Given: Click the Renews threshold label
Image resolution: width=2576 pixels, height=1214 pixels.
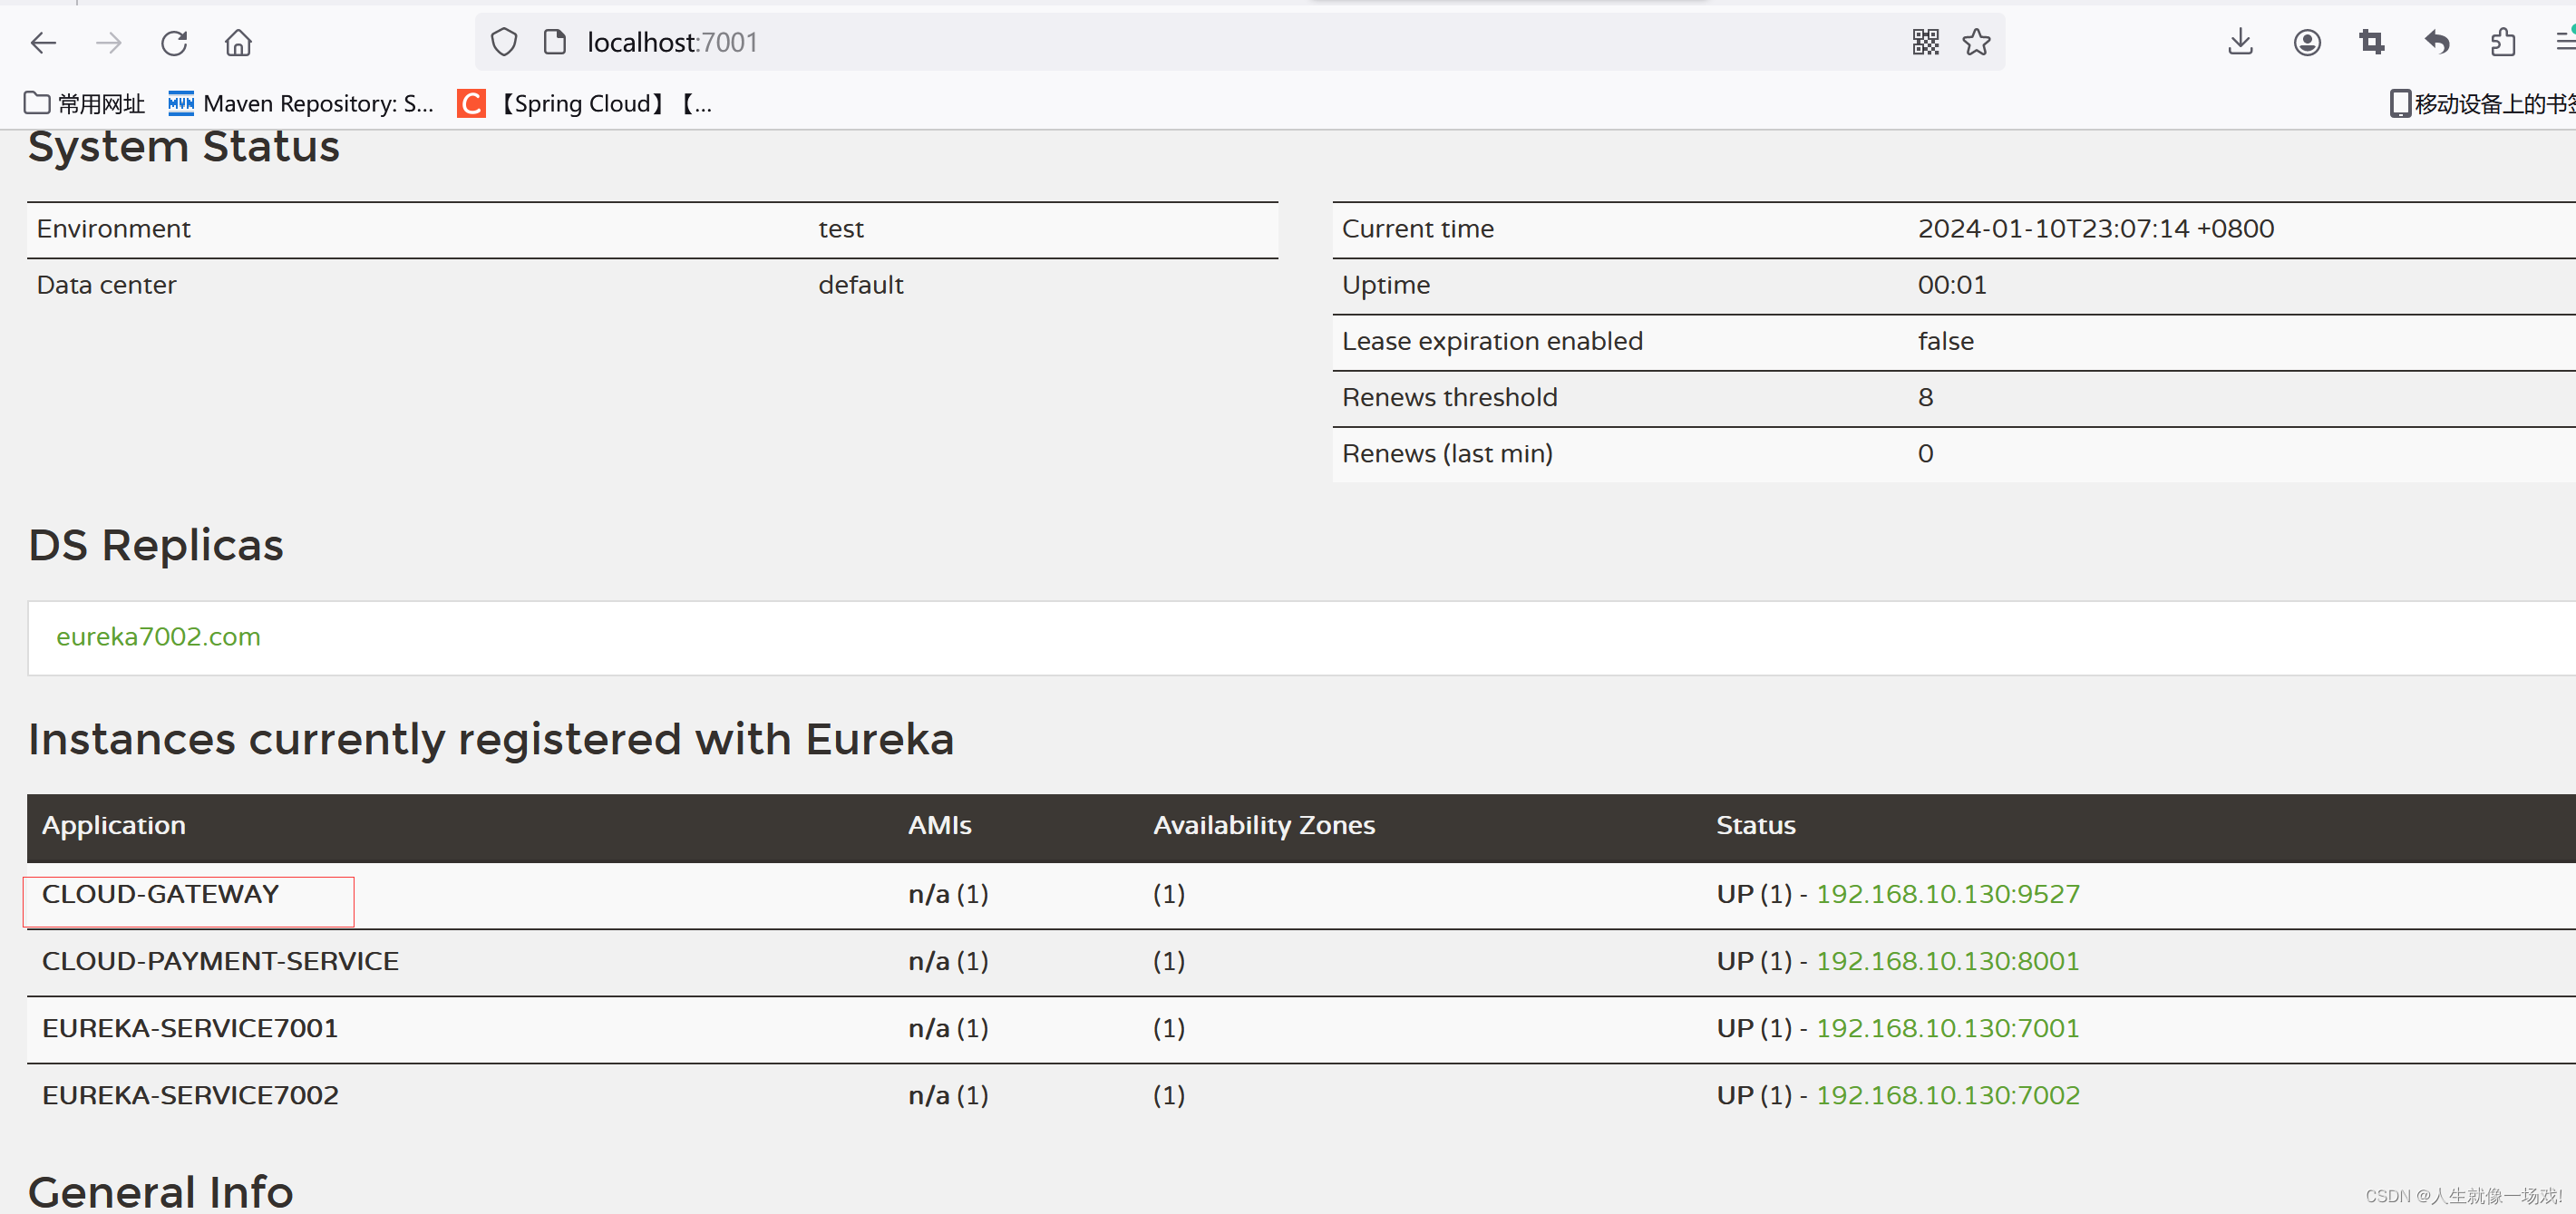Looking at the screenshot, I should 1449,397.
